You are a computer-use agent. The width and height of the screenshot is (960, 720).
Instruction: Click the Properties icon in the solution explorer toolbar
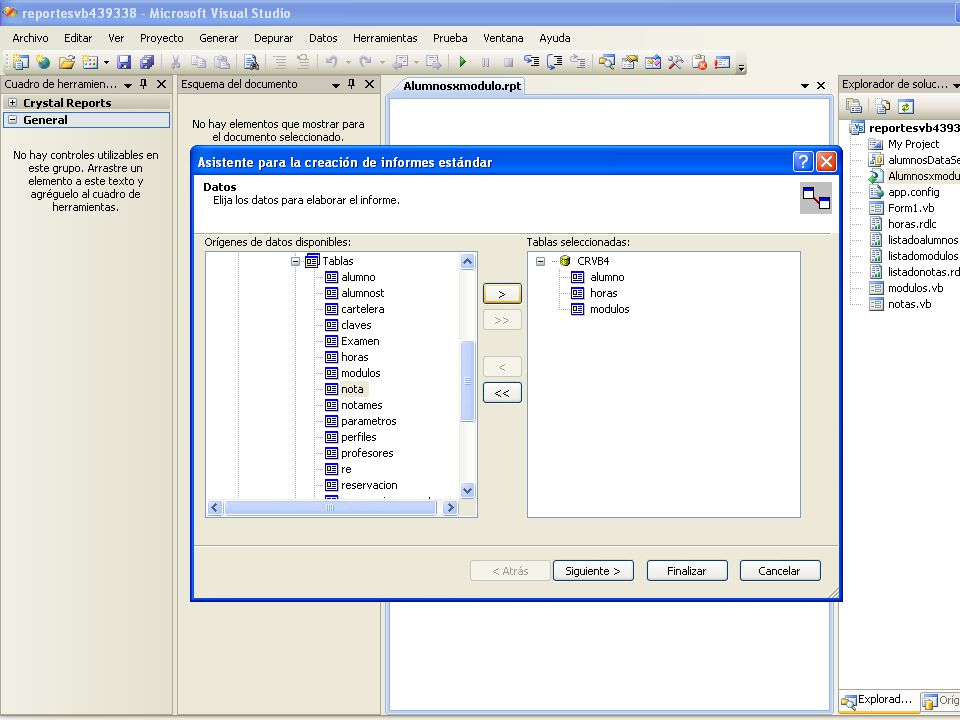point(853,107)
